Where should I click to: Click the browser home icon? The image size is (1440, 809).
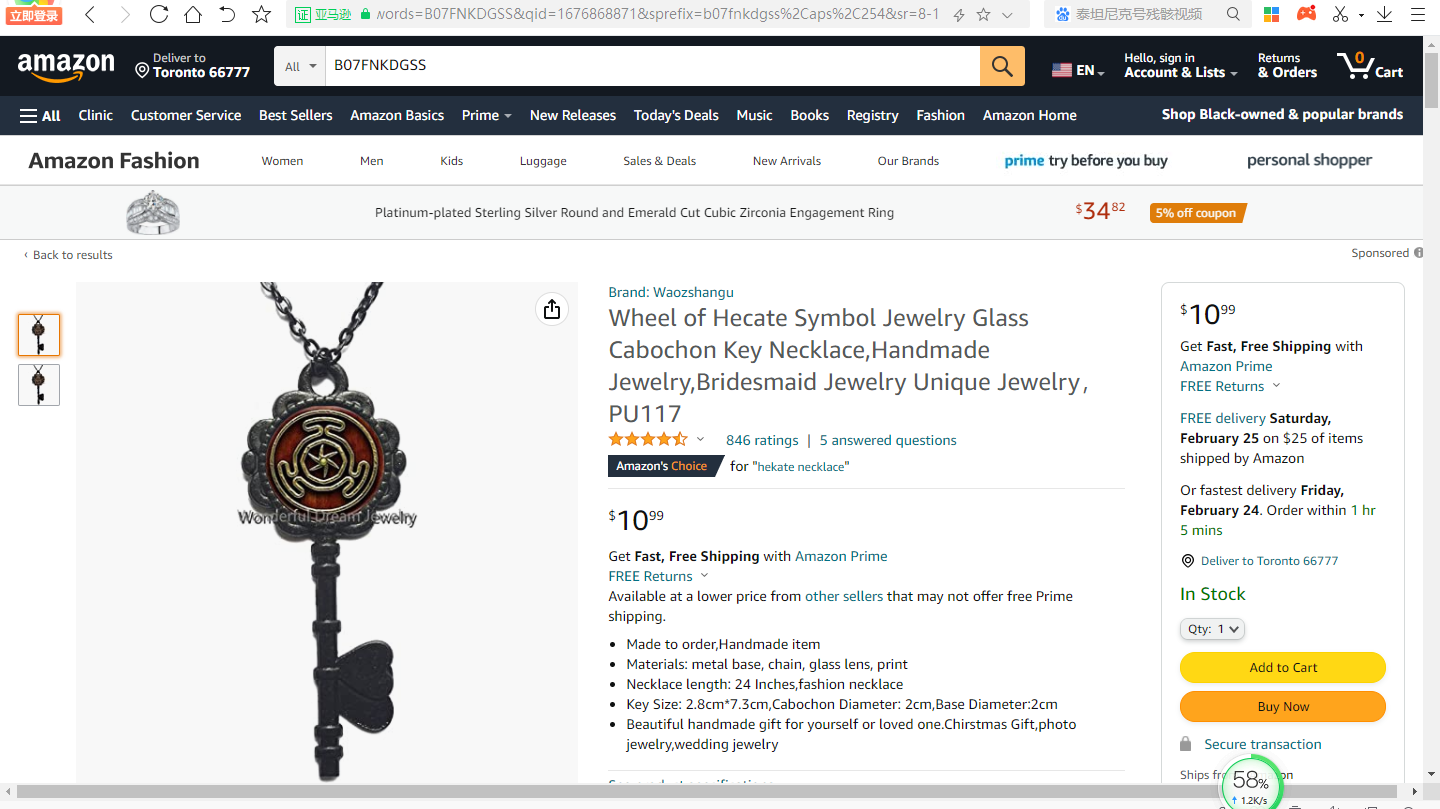[x=193, y=14]
